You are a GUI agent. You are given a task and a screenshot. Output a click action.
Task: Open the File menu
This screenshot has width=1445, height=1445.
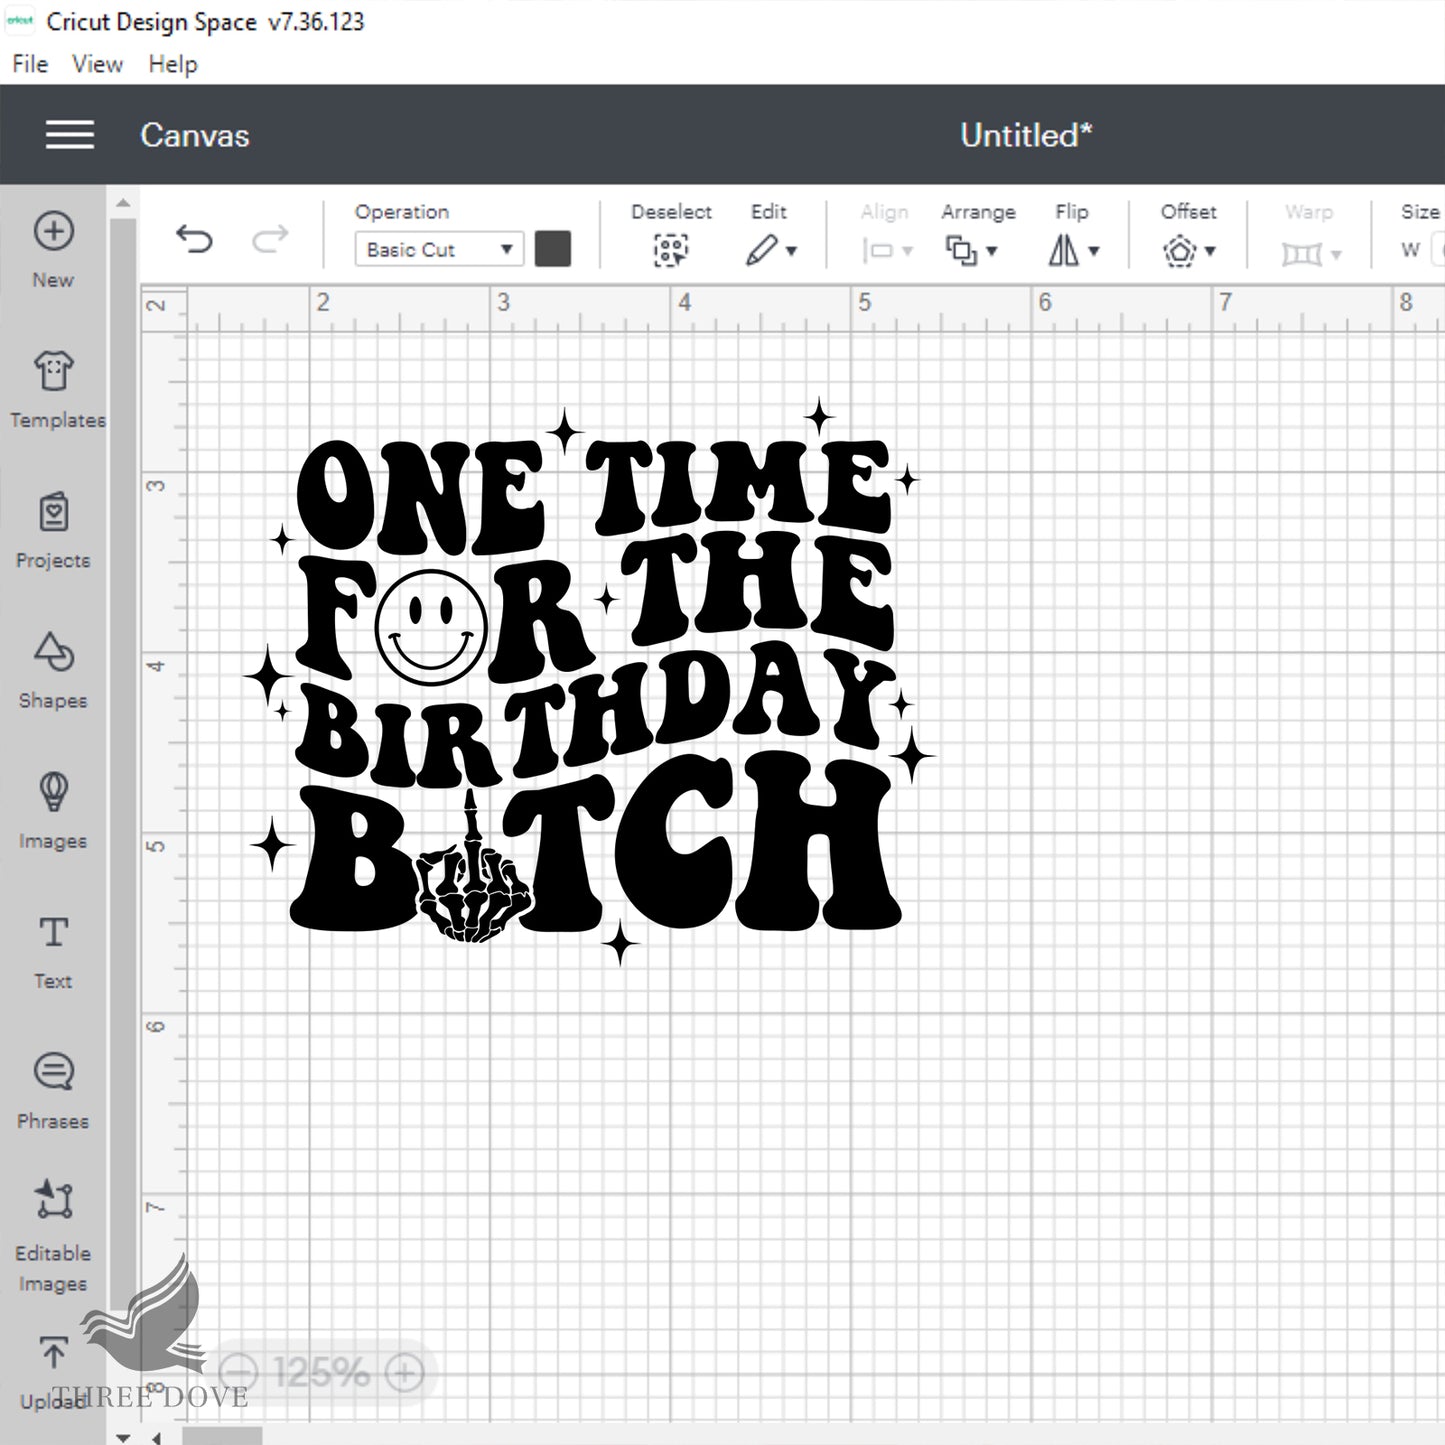coord(30,64)
